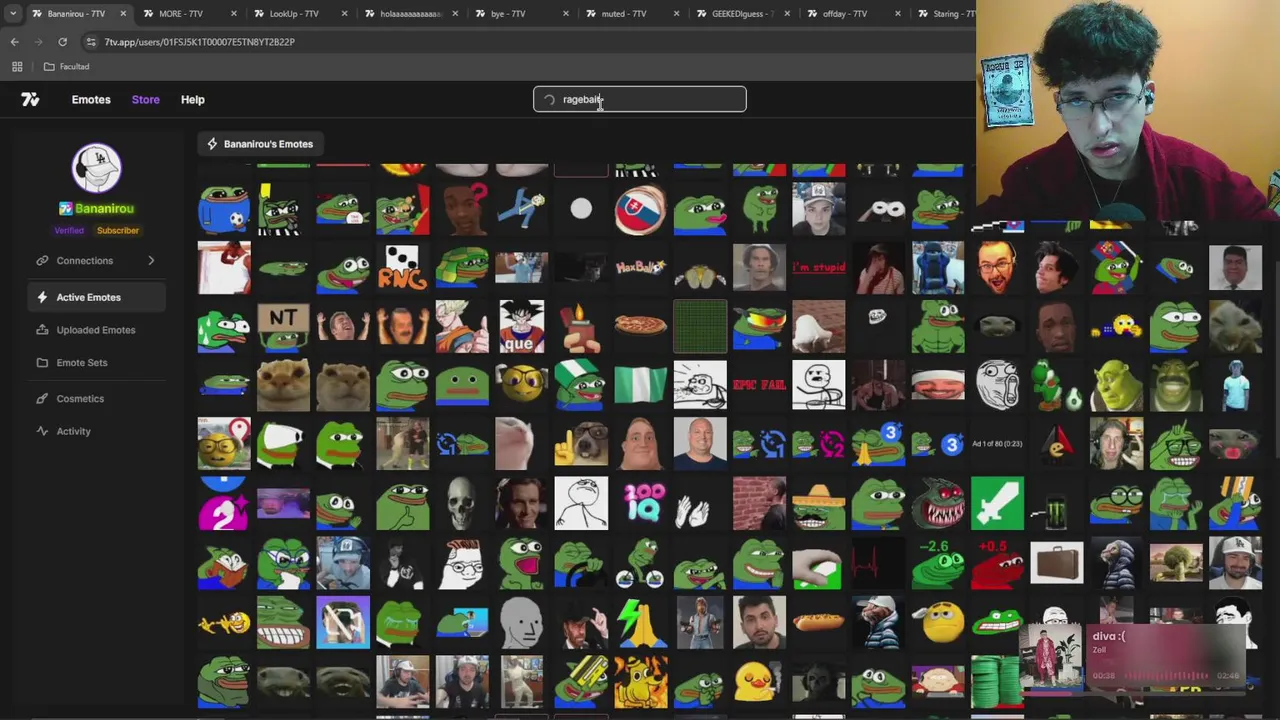The height and width of the screenshot is (720, 1280).
Task: Select the Goku 'que' emote
Action: click(522, 327)
